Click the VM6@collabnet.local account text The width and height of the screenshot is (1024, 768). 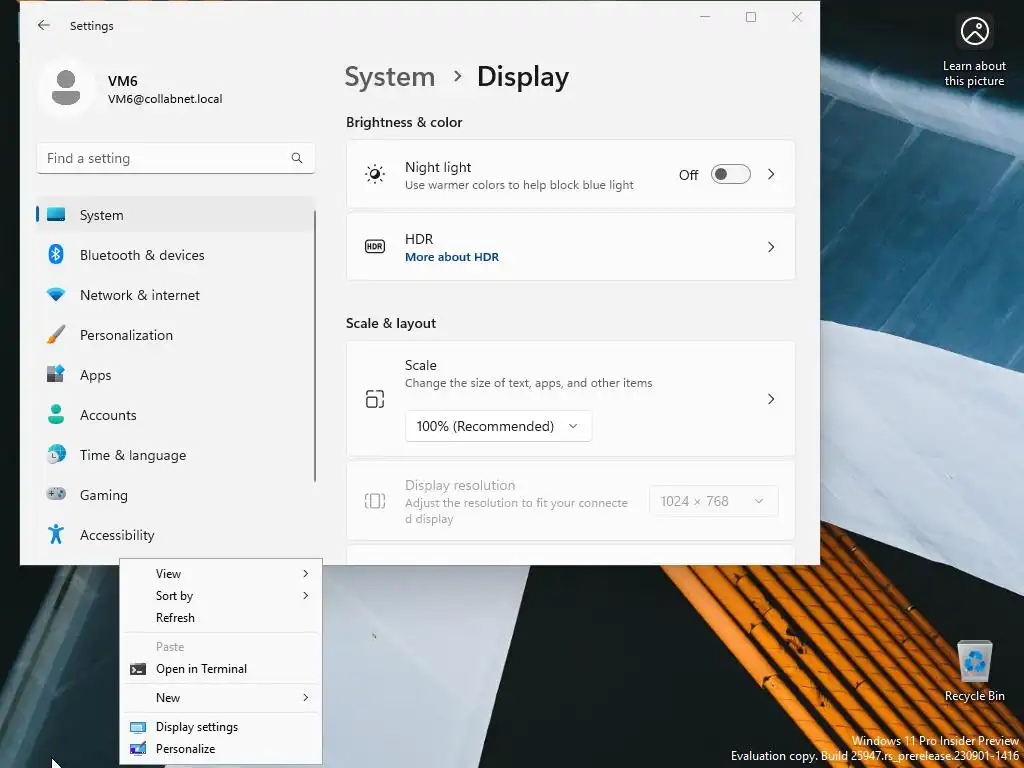coord(165,99)
